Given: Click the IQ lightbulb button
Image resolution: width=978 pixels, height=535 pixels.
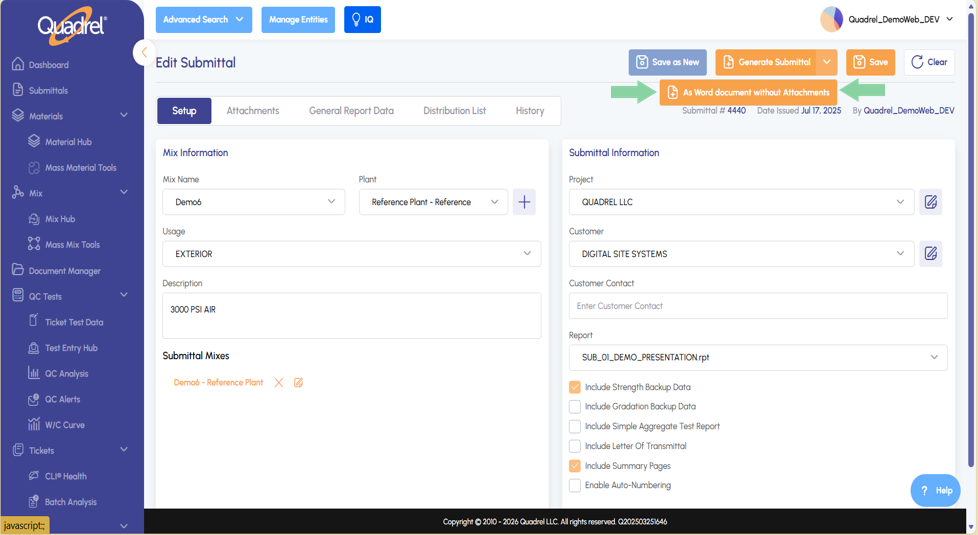Looking at the screenshot, I should 362,19.
